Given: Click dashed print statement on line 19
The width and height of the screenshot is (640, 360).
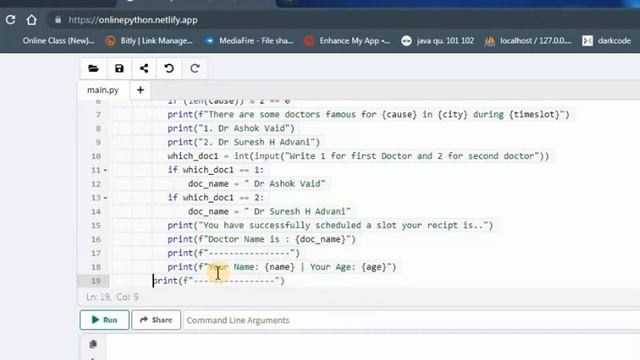Looking at the screenshot, I should pyautogui.click(x=218, y=281).
